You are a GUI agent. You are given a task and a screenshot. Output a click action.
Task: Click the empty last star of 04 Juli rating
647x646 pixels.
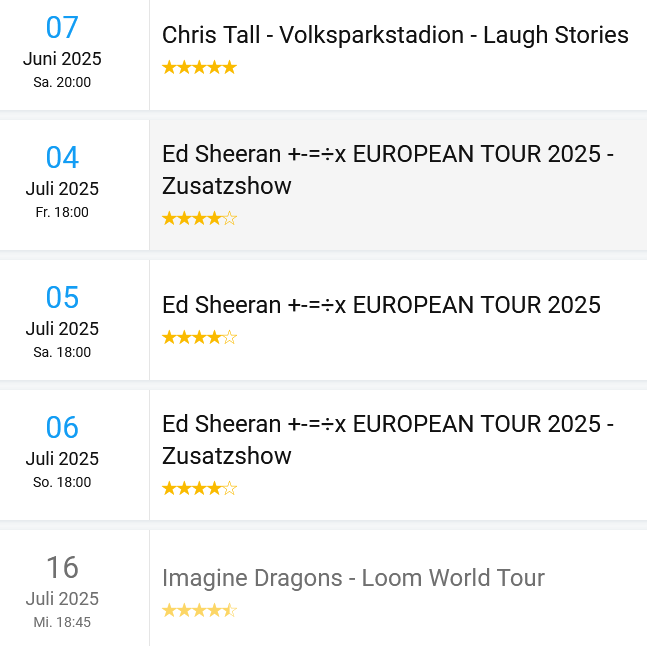[229, 218]
